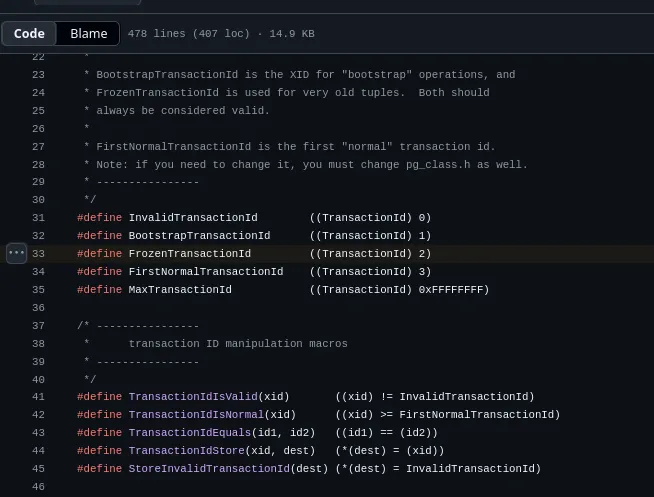Viewport: 654px width, 497px height.
Task: Click StoreInvalidTransactionId macro name
Action: tap(209, 469)
